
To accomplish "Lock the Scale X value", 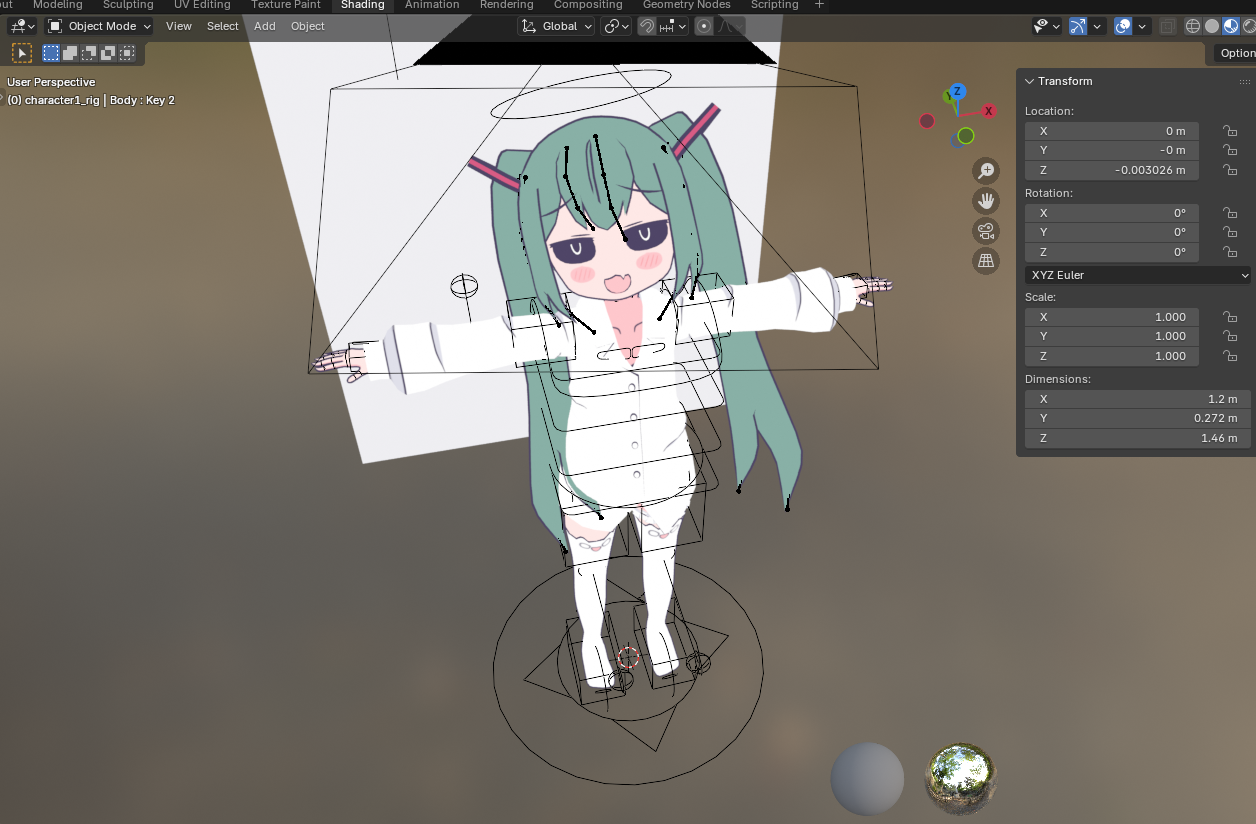I will pos(1229,317).
